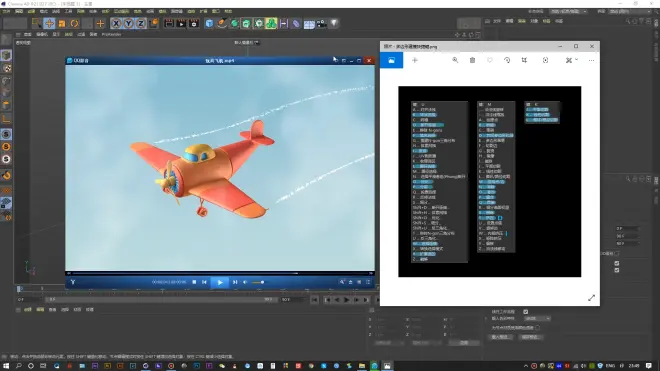660x371 pixels.
Task: Rotate the image in Photos app
Action: click(507, 60)
